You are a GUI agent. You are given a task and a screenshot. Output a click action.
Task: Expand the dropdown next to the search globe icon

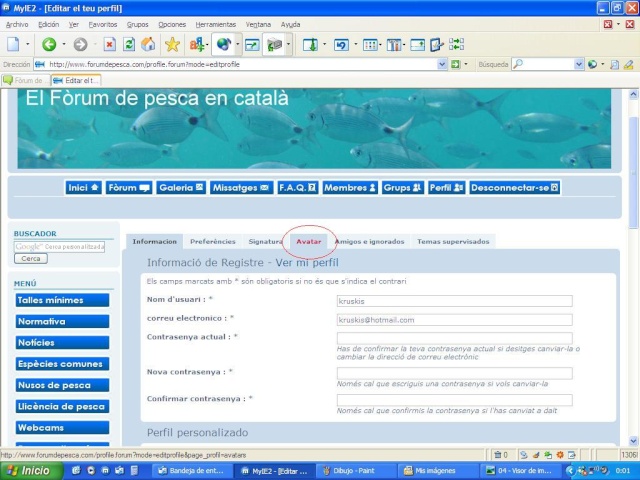coord(603,64)
